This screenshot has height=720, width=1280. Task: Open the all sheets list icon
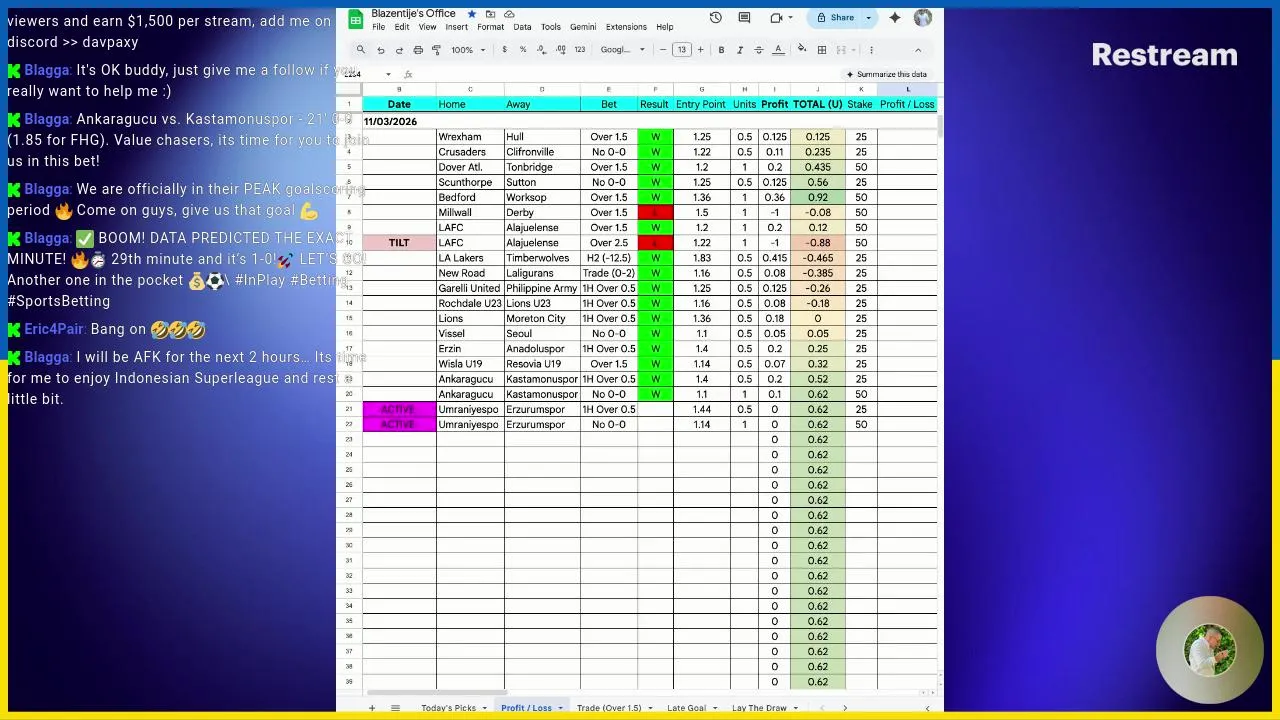[395, 708]
